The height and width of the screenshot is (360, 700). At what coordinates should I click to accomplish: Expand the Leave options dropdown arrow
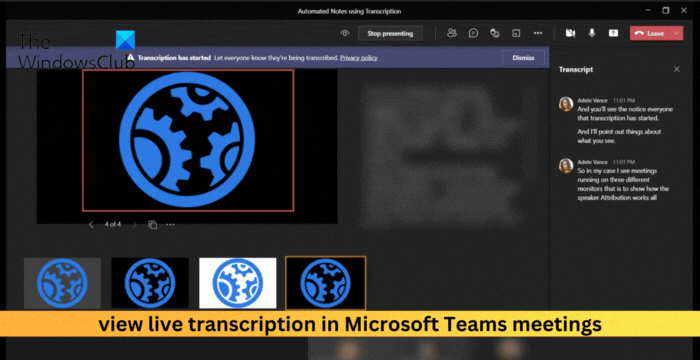click(x=676, y=33)
